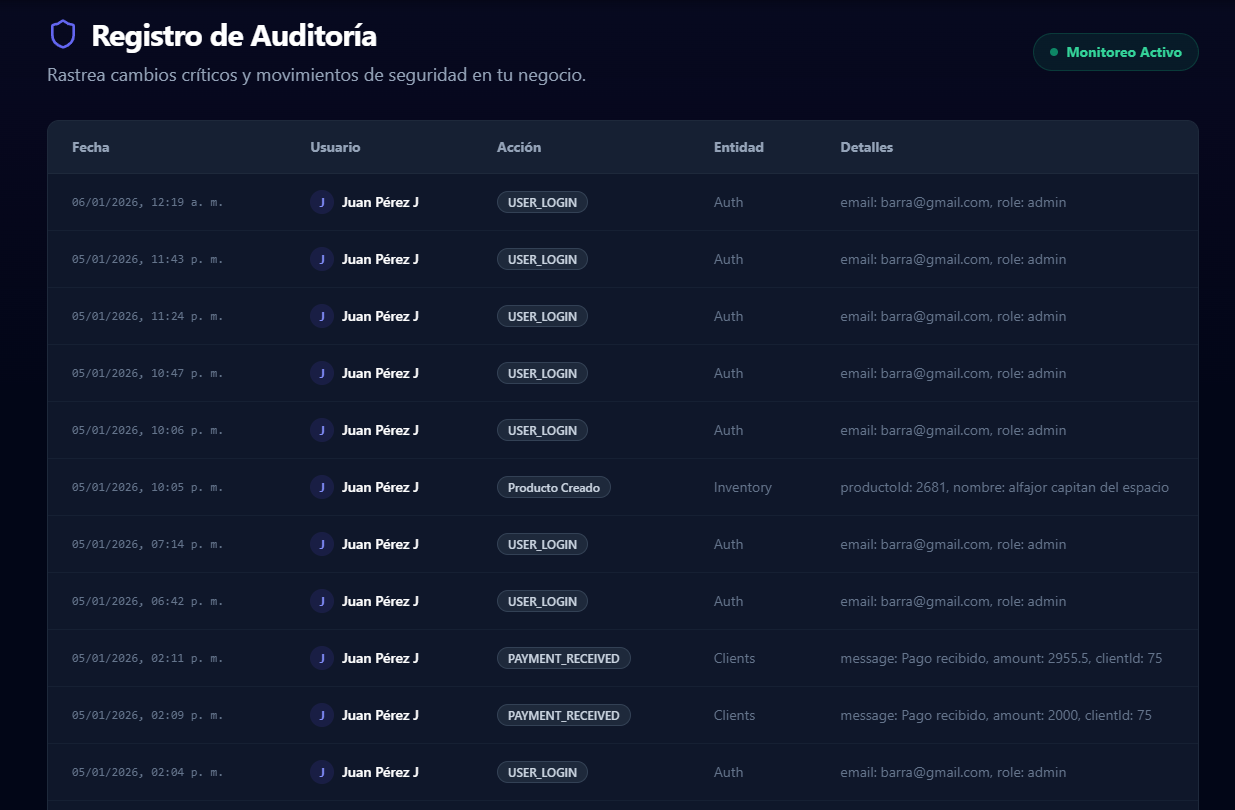Click the avatar in the Producto Creado row

321,487
